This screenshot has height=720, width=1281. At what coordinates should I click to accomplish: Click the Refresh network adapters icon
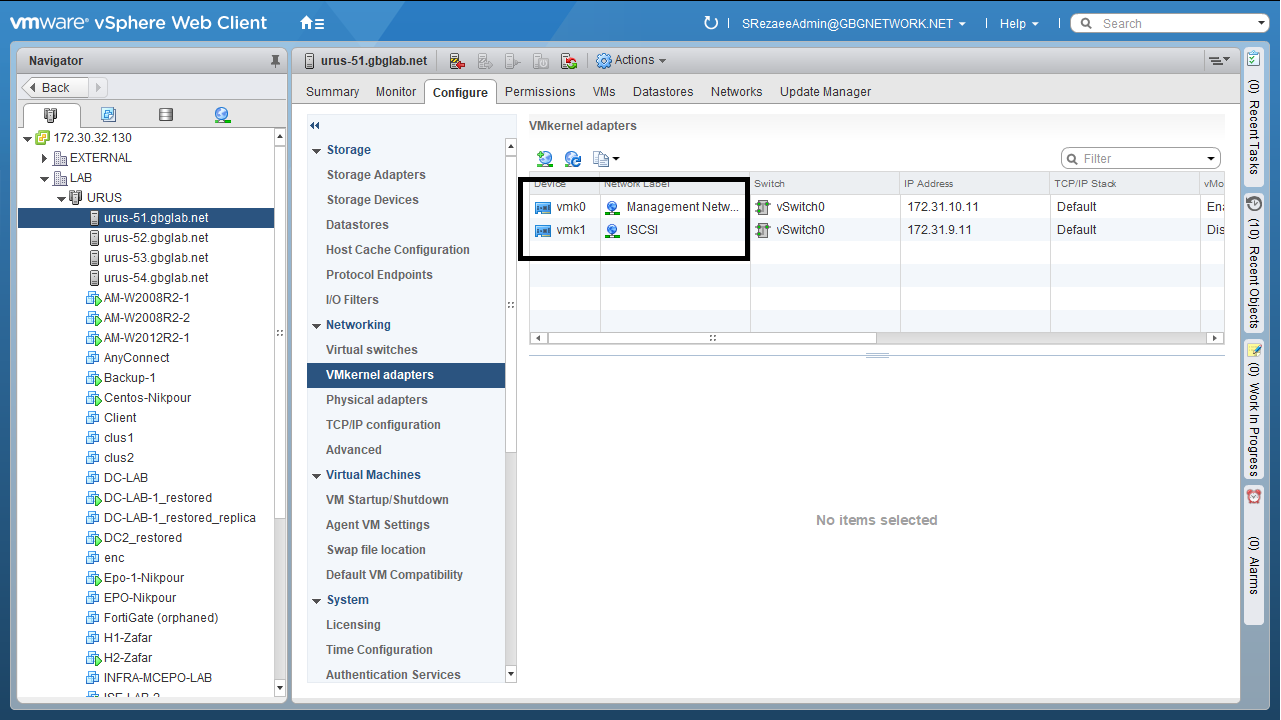573,159
